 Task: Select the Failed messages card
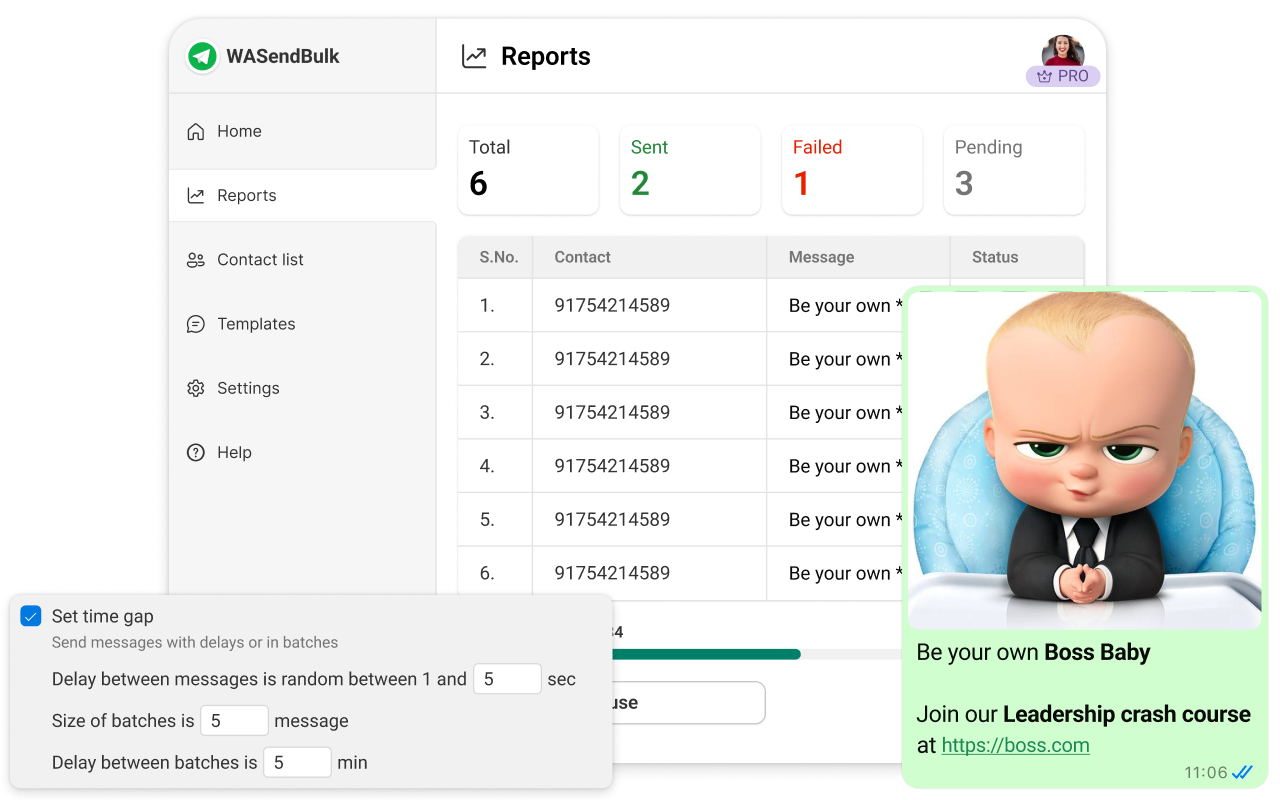tap(852, 170)
